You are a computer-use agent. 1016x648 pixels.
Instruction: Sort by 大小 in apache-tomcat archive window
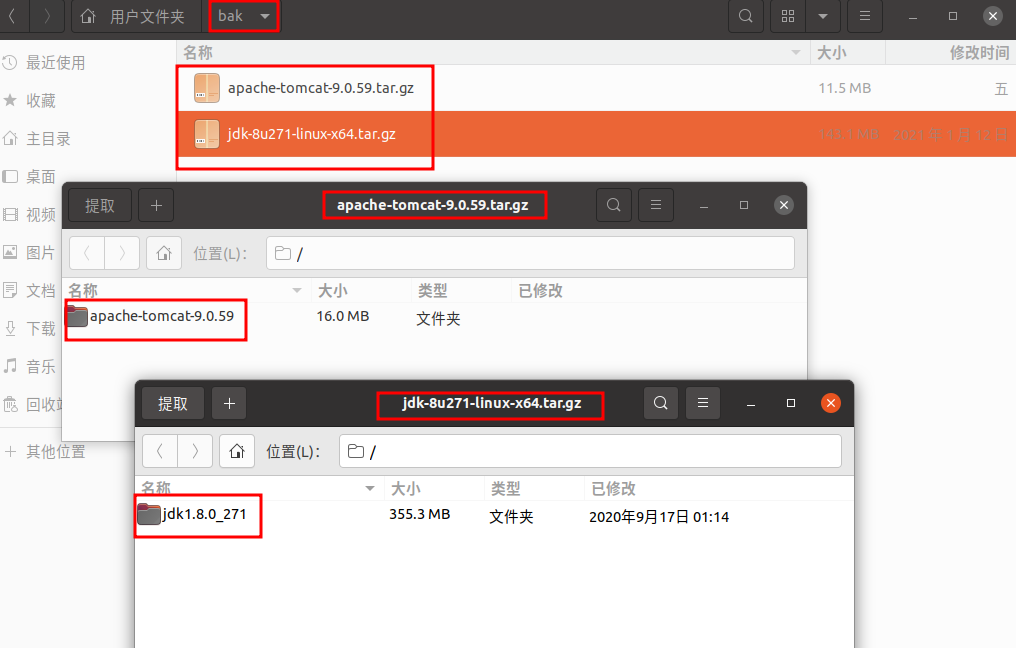(361, 290)
